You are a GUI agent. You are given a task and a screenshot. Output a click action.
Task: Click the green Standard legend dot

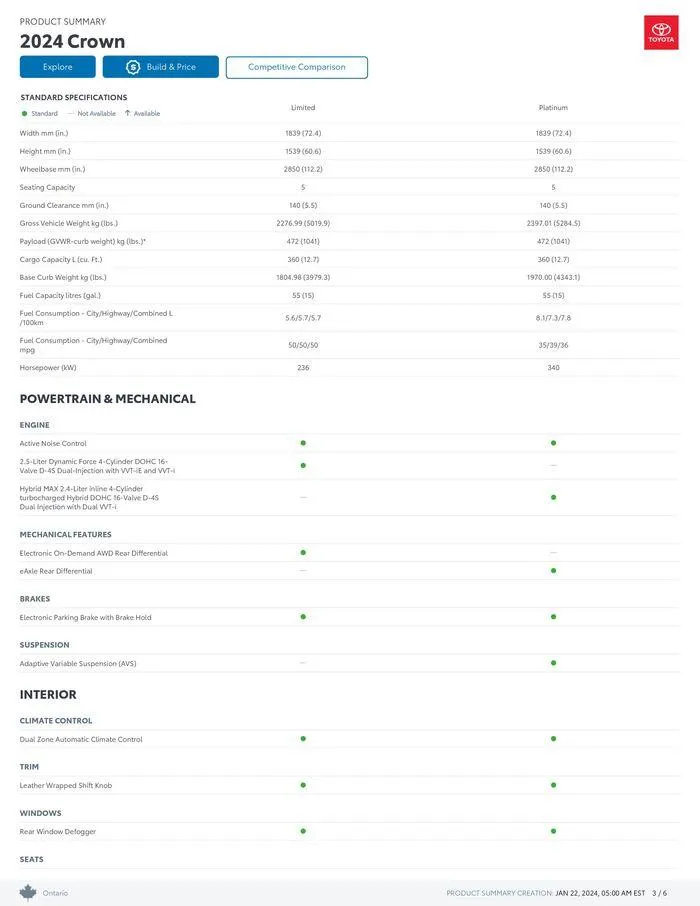click(24, 113)
